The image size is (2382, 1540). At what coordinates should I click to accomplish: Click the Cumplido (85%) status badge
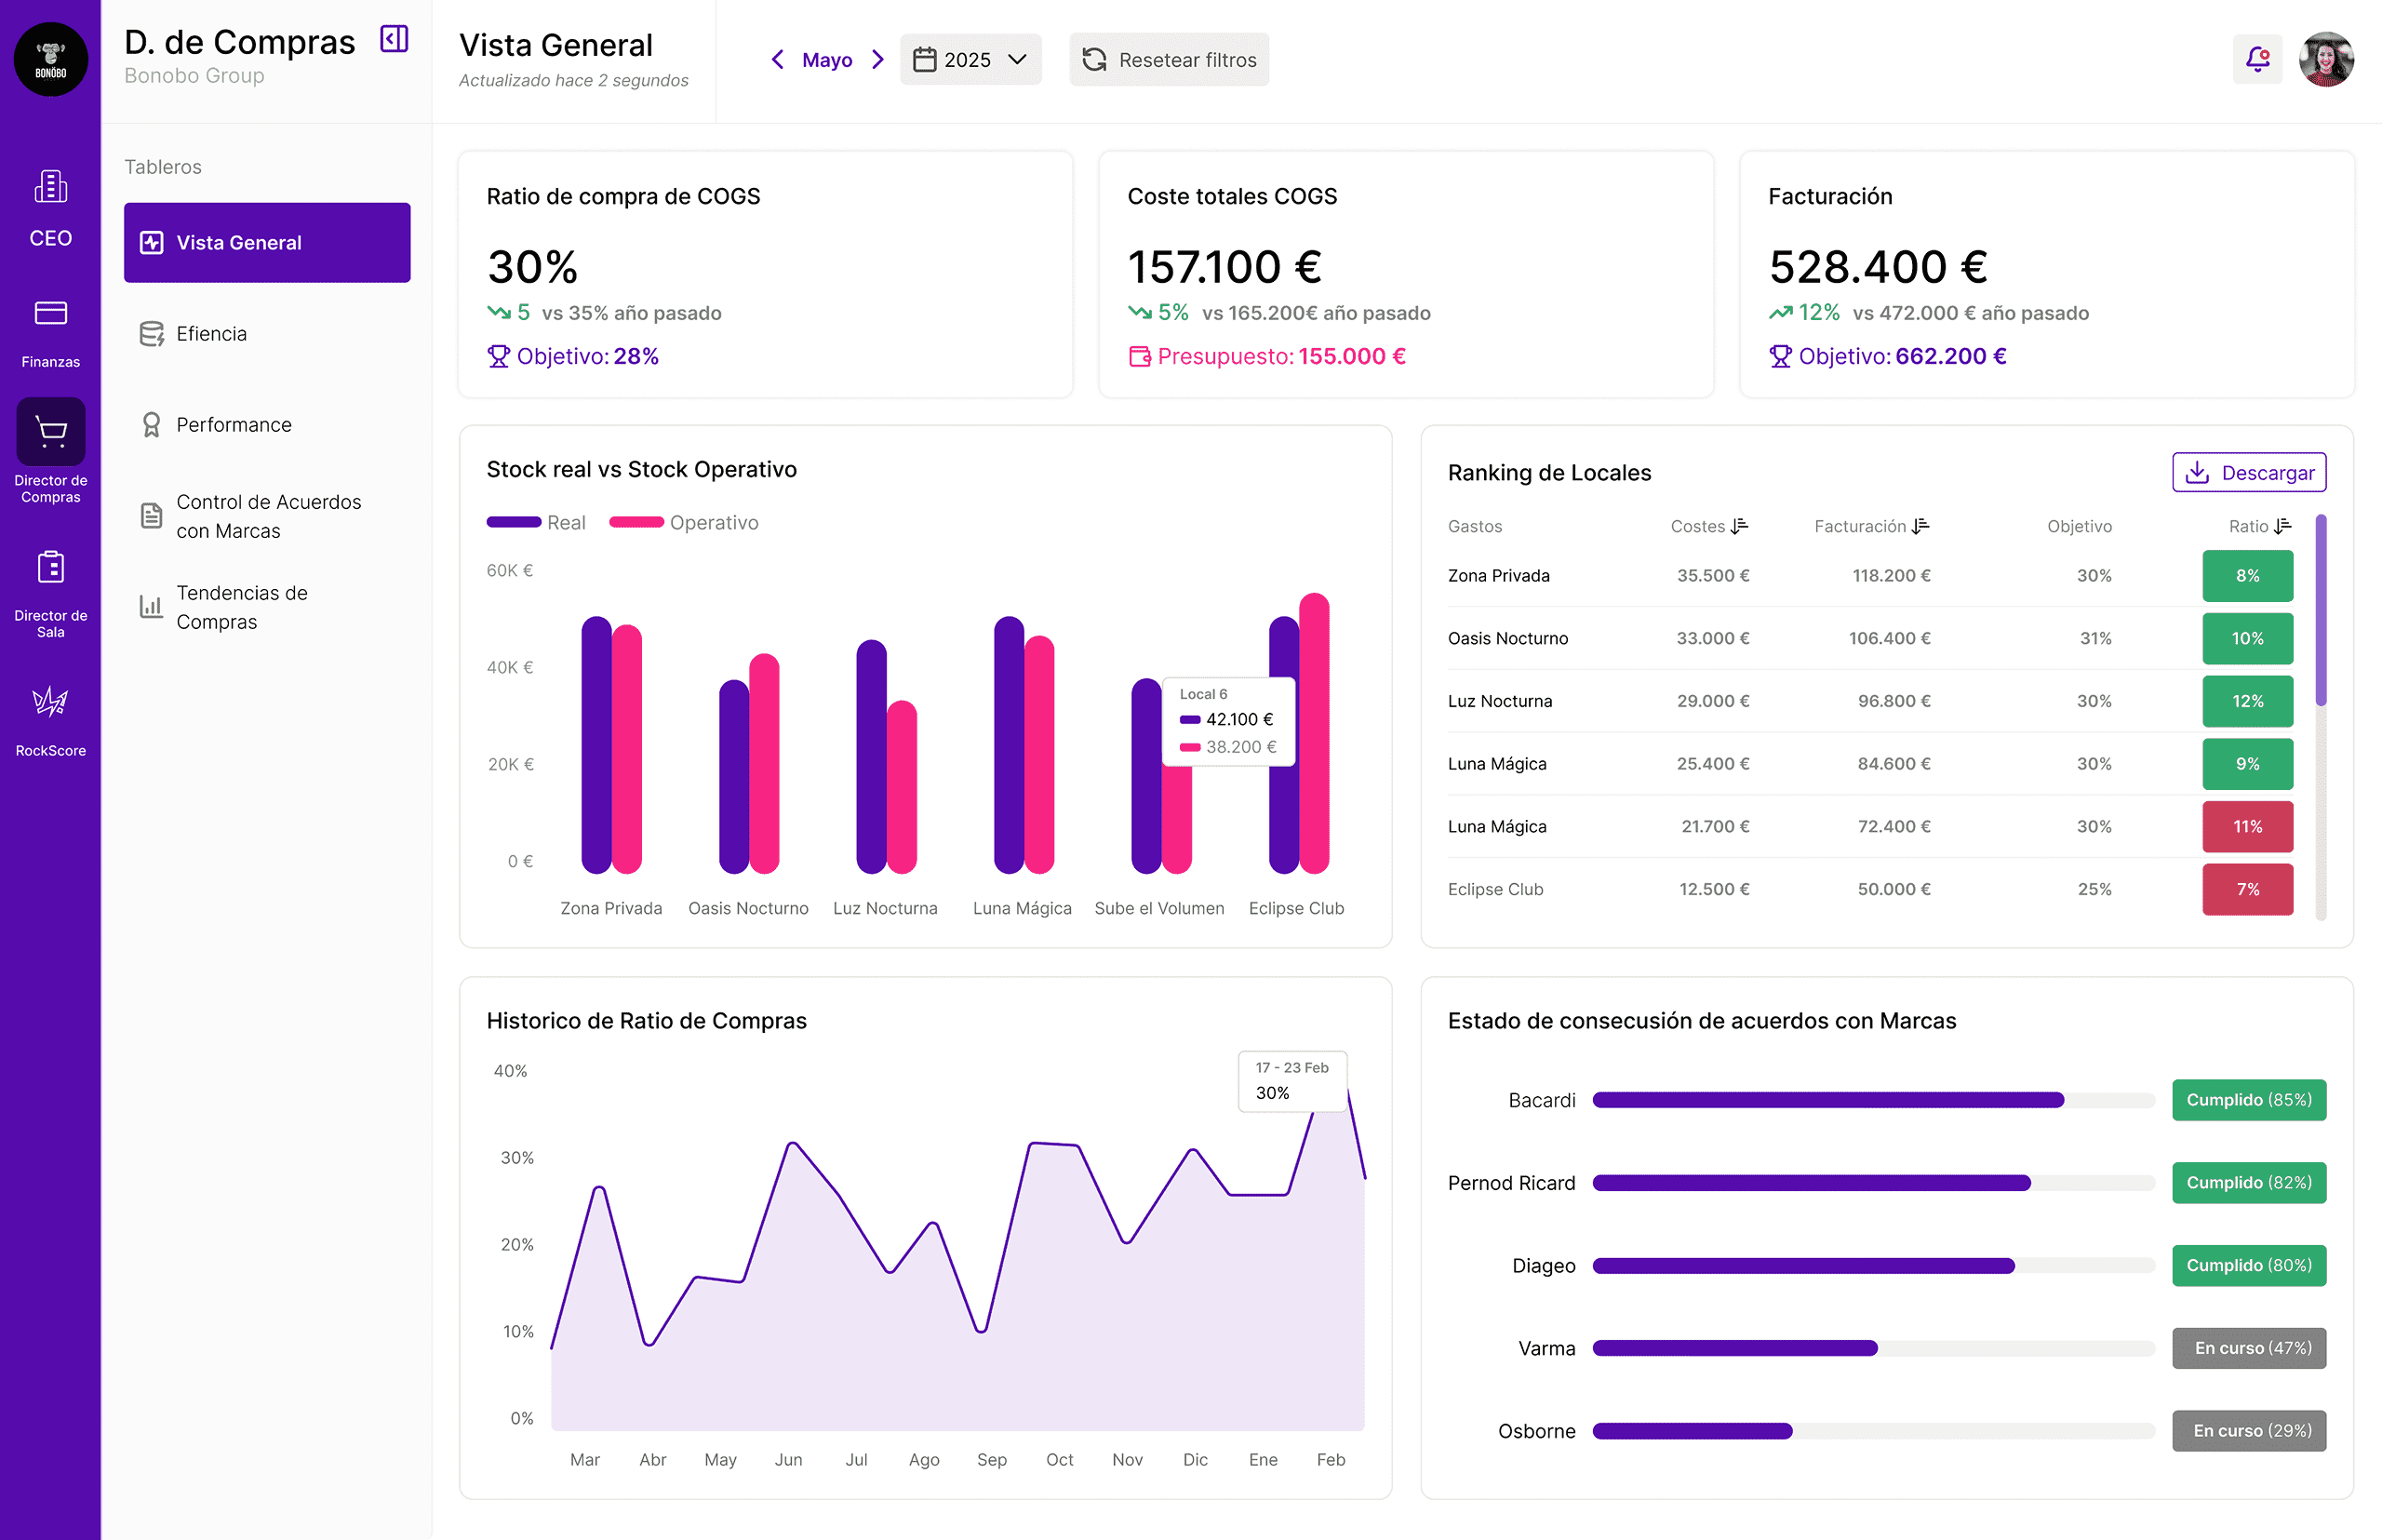(x=2248, y=1100)
